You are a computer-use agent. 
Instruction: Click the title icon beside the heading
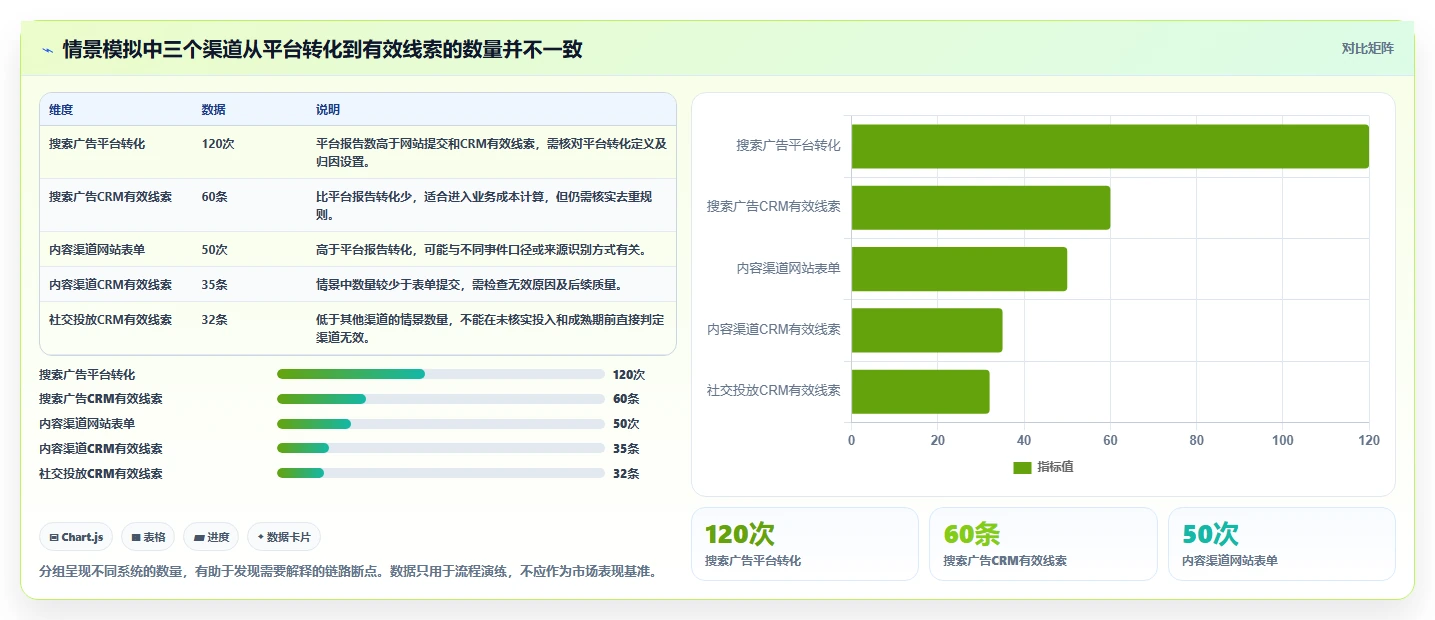47,50
